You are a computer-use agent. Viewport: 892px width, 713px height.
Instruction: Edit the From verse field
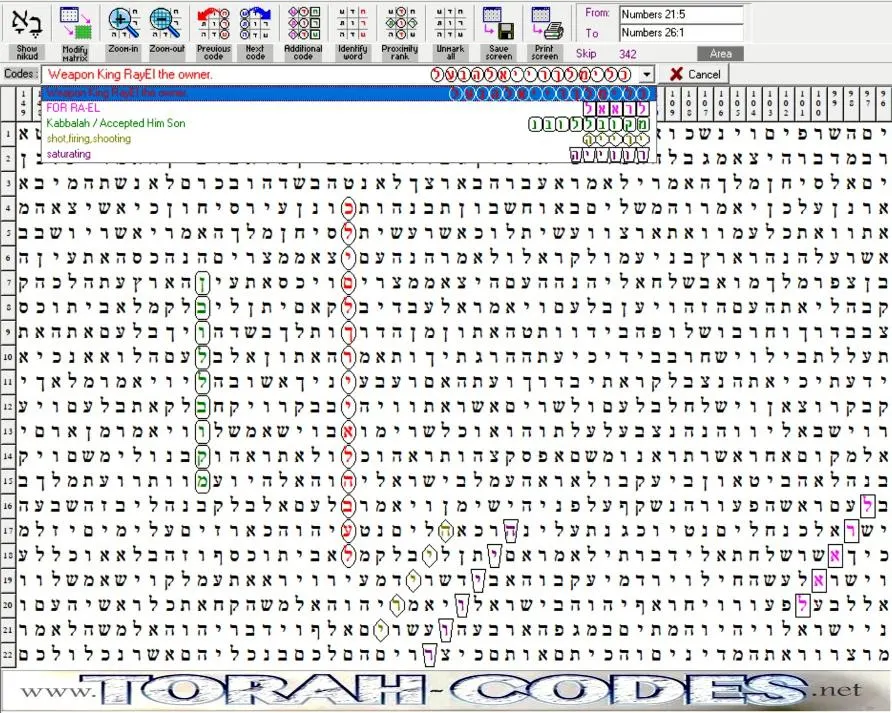click(681, 14)
